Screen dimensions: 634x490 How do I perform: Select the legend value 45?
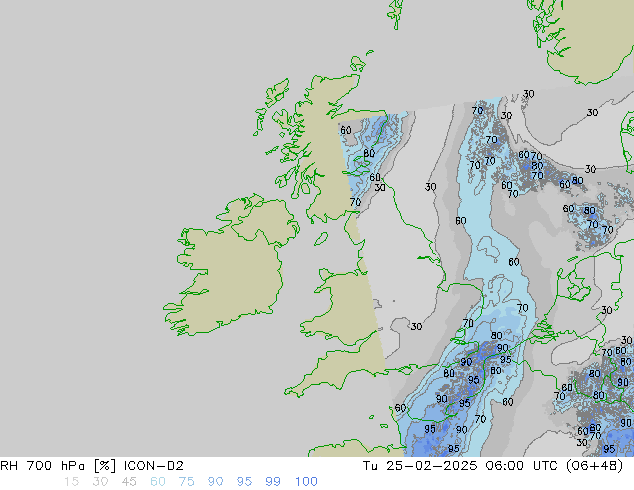click(129, 482)
